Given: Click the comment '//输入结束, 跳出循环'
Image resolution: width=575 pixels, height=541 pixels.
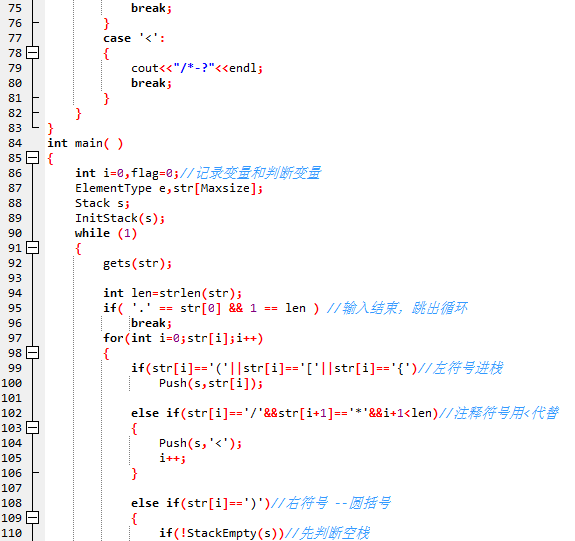Looking at the screenshot, I should click(x=397, y=308).
